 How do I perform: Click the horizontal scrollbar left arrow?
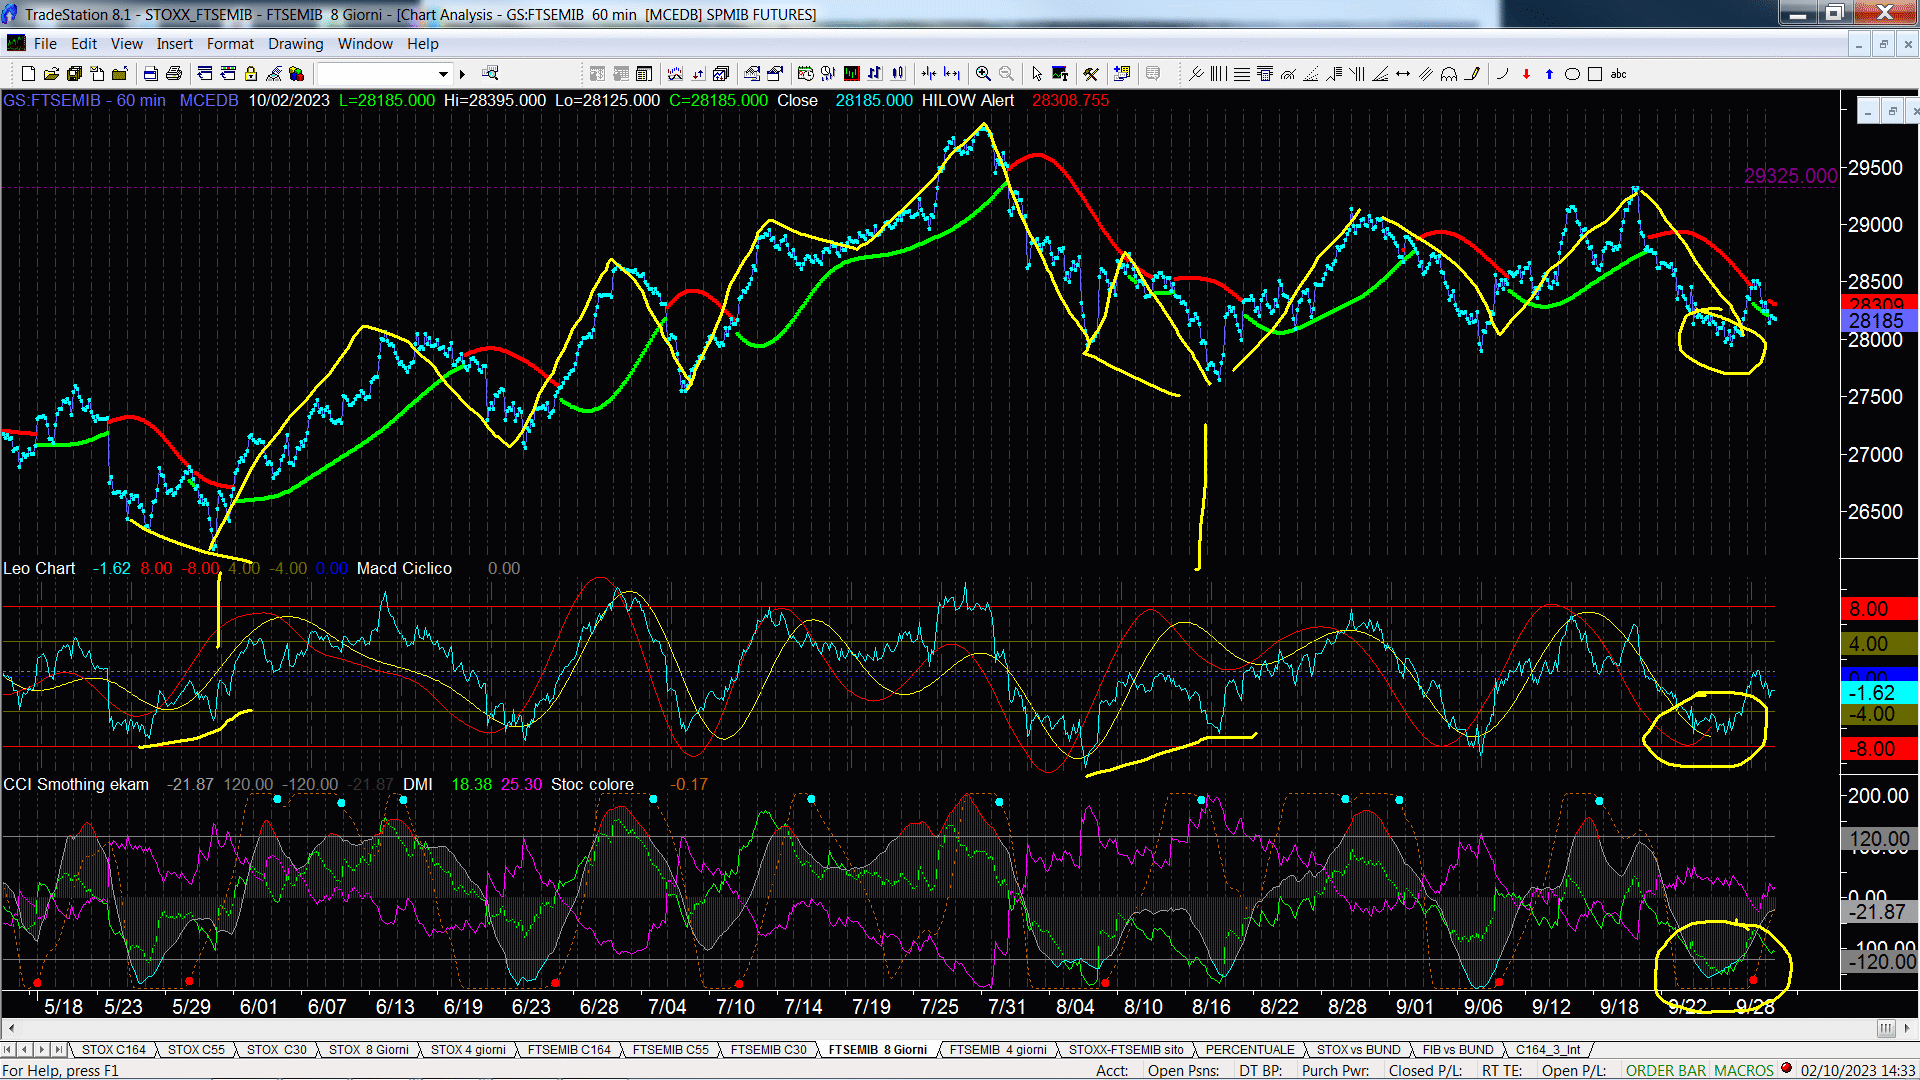(x=11, y=1028)
